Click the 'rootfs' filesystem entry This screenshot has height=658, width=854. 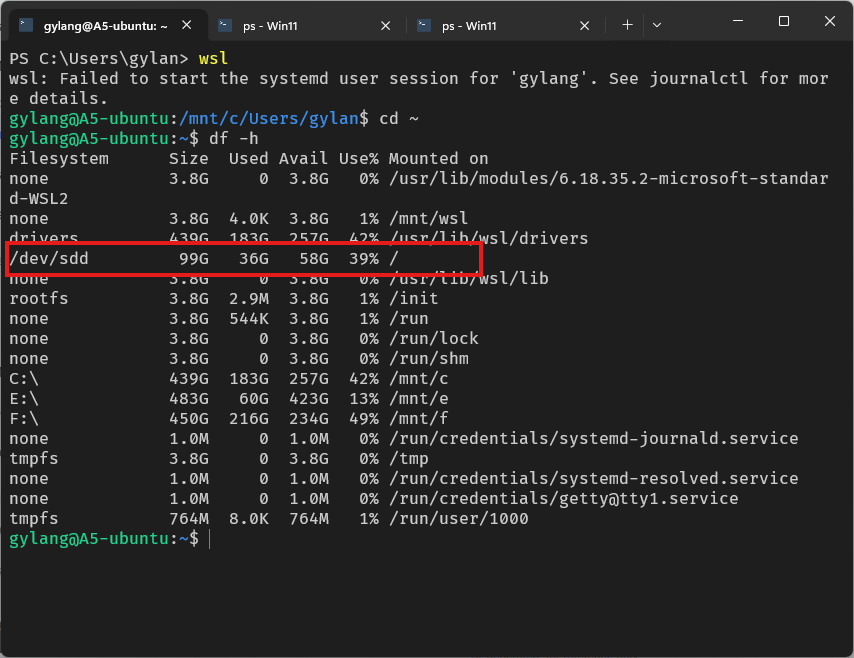39,298
